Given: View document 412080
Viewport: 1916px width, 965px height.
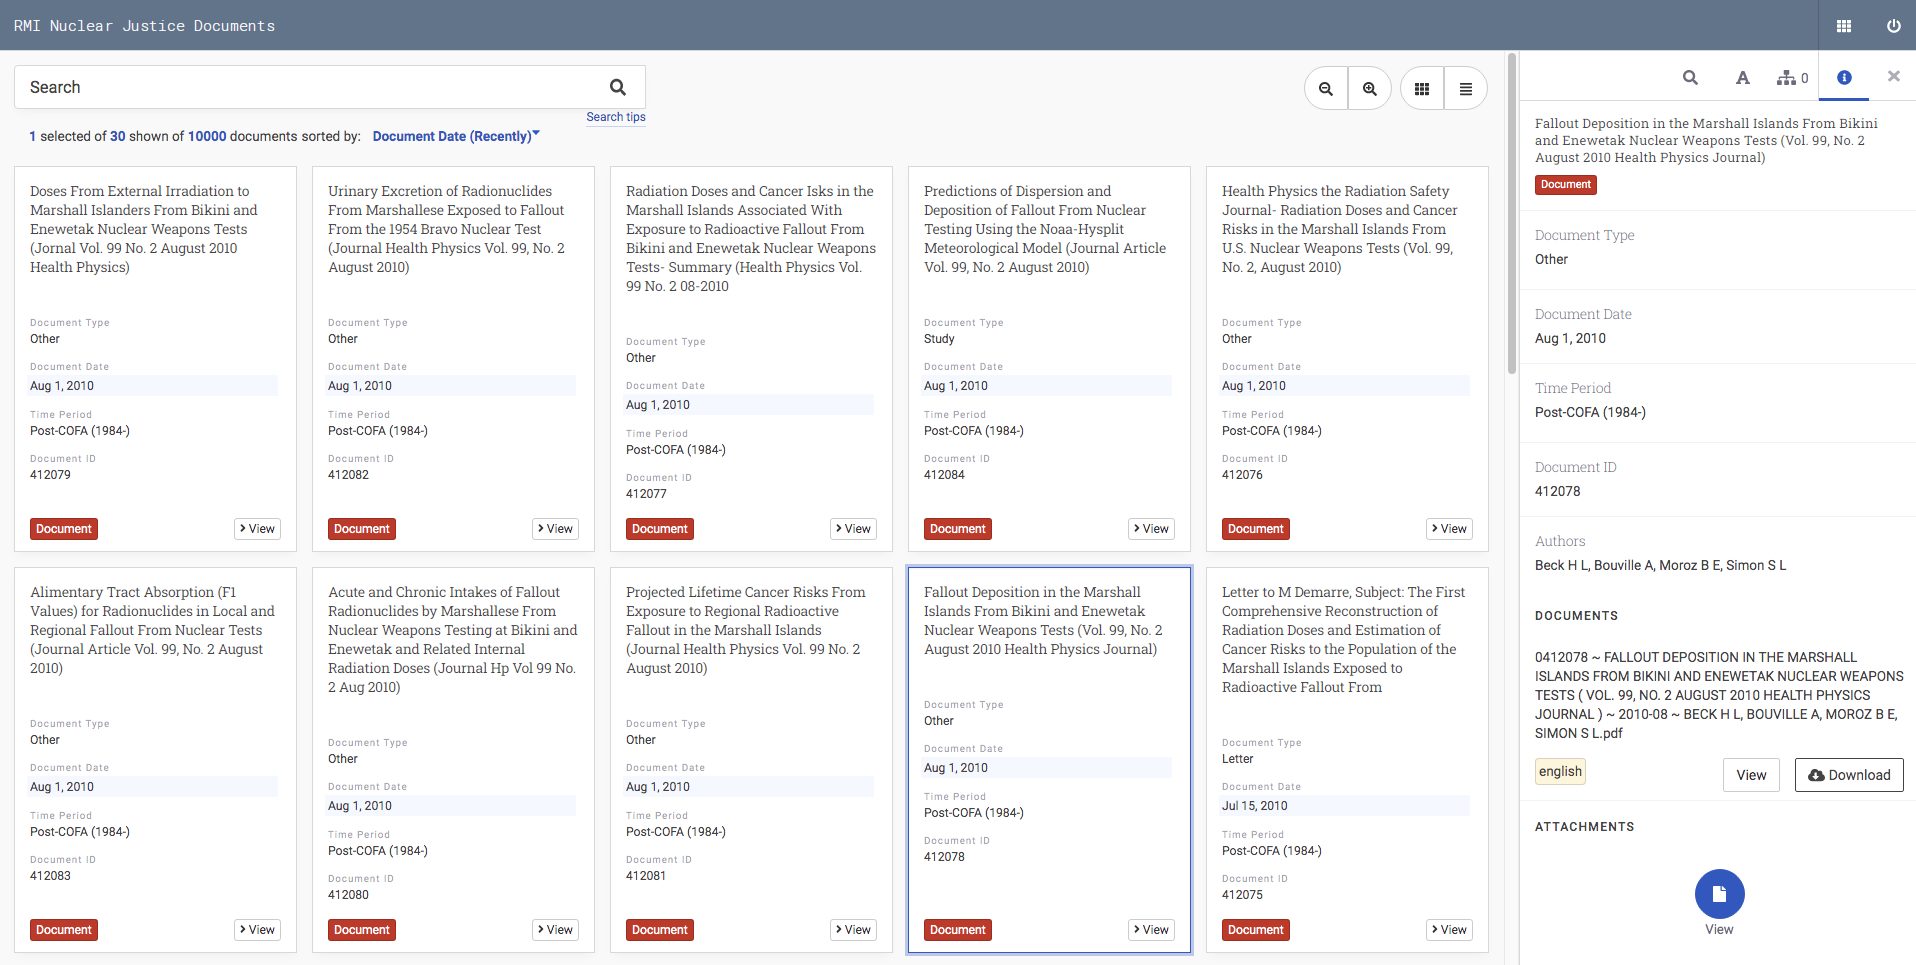Looking at the screenshot, I should pos(556,930).
